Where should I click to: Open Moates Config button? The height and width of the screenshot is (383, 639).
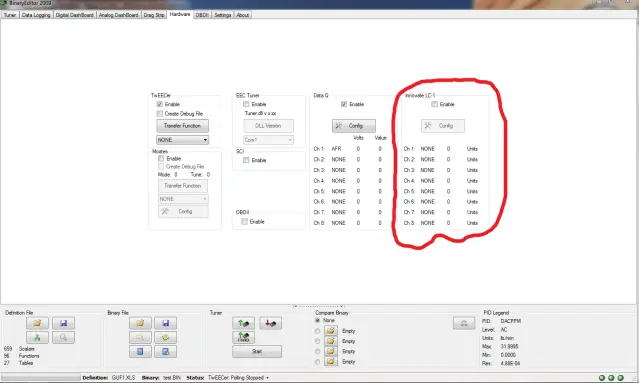[x=183, y=211]
